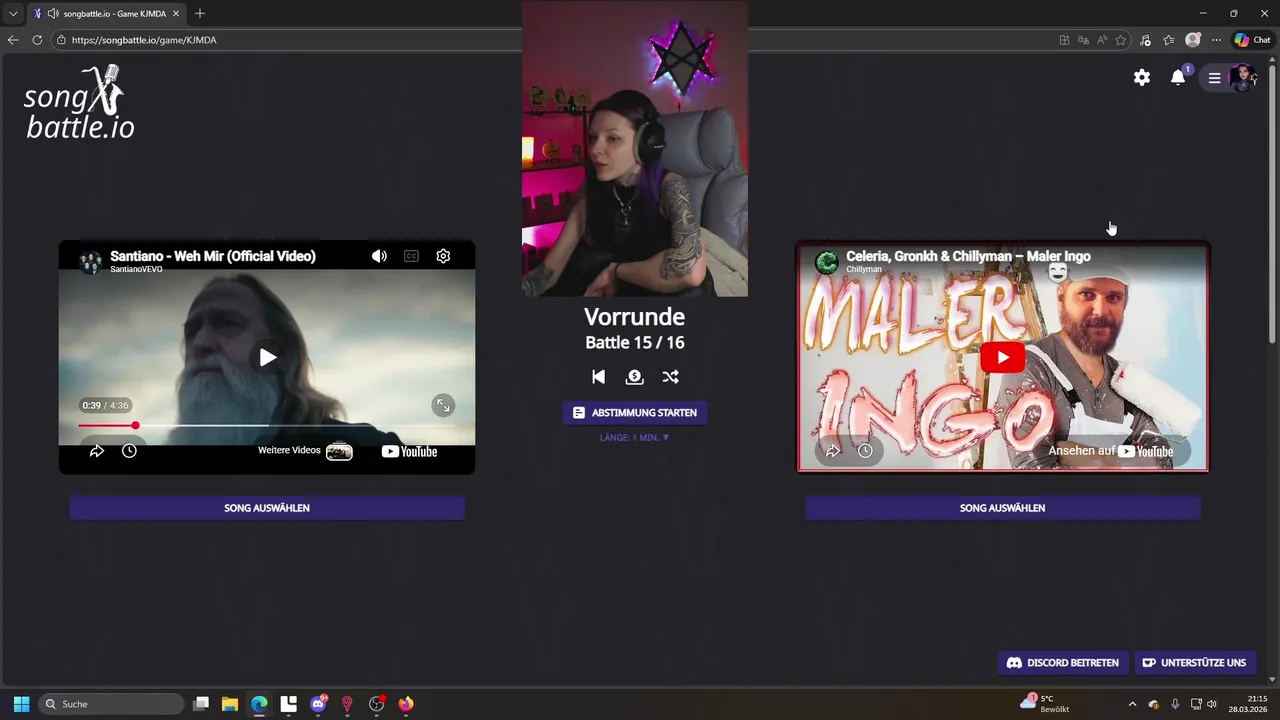The width and height of the screenshot is (1280, 720).
Task: Open the volume tray icon
Action: 1212,704
